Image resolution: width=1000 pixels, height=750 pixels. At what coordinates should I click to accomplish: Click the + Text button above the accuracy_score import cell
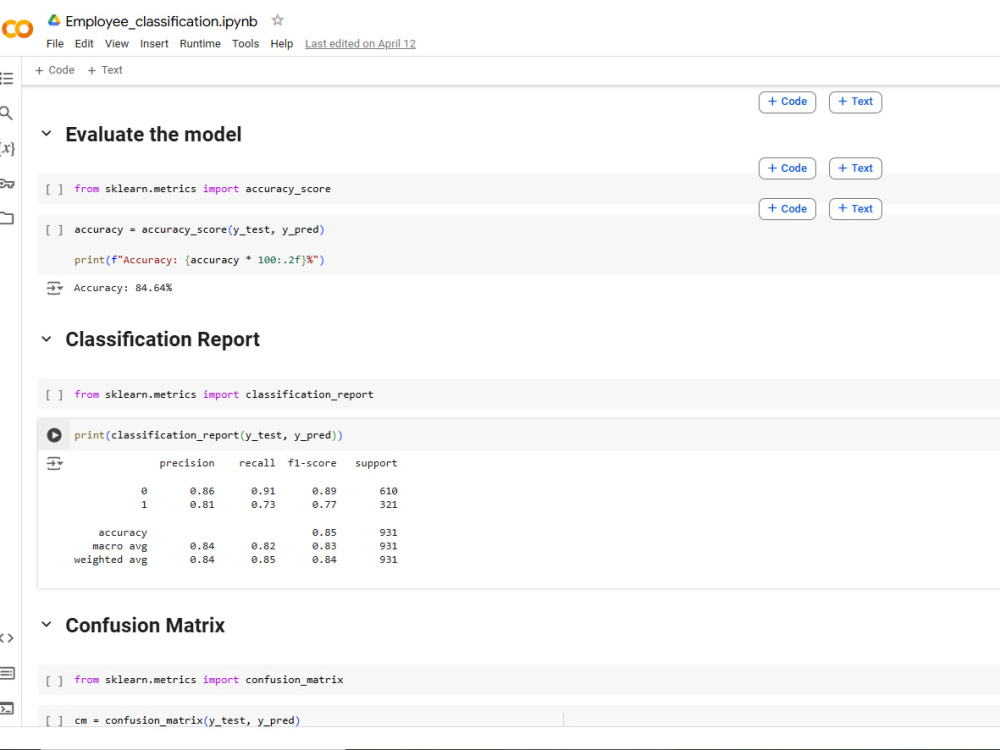pyautogui.click(x=855, y=168)
